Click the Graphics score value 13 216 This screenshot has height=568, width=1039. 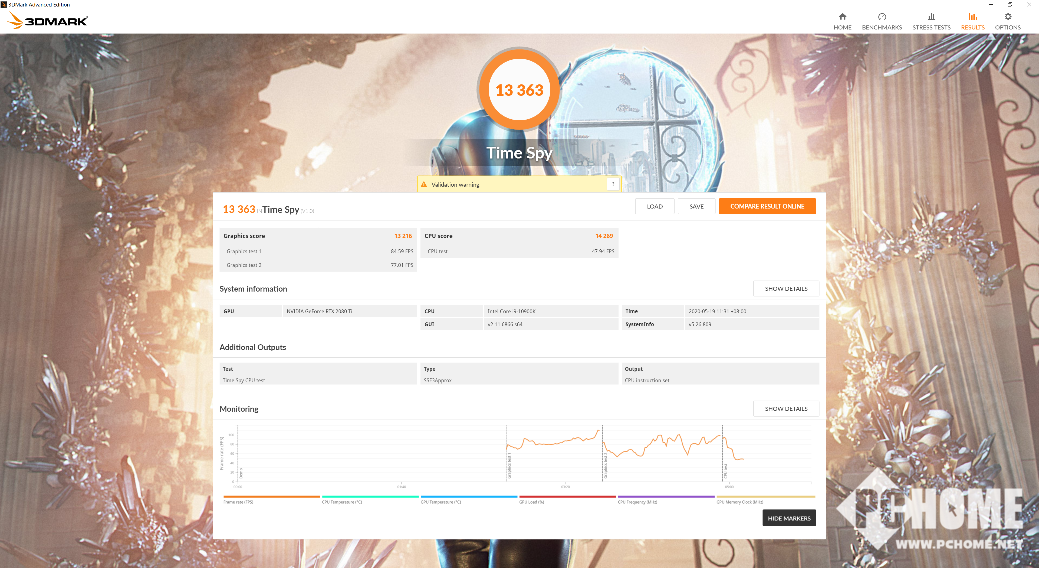pos(403,236)
